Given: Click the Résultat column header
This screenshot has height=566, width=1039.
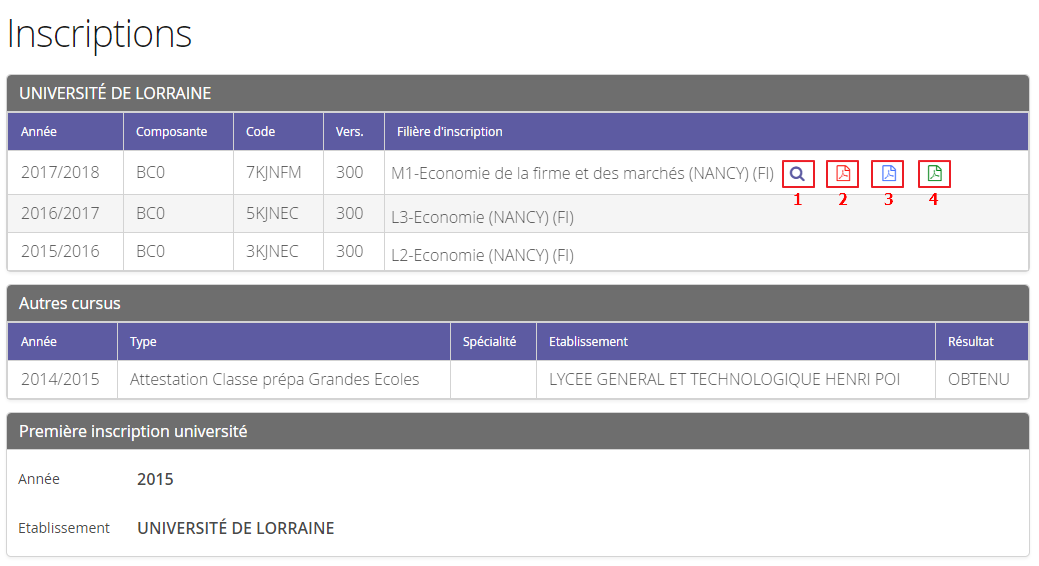Looking at the screenshot, I should coord(970,342).
